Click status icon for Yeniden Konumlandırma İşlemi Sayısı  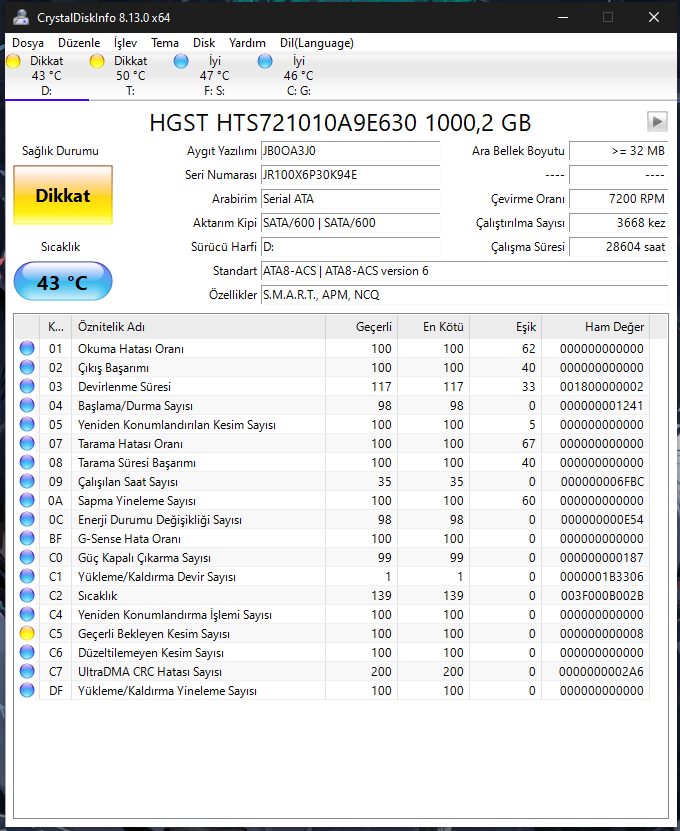pos(27,614)
